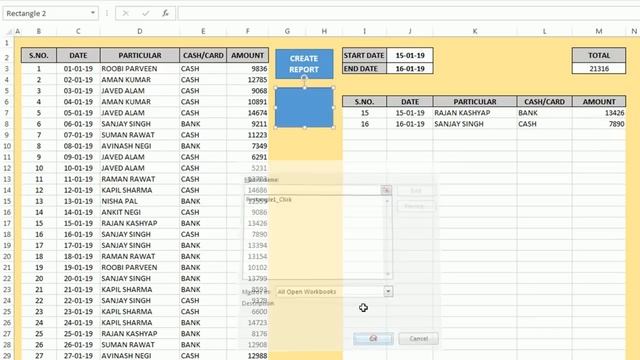This screenshot has height=360, width=640.
Task: Click the ANKIT NEGI cell
Action: click(x=140, y=212)
